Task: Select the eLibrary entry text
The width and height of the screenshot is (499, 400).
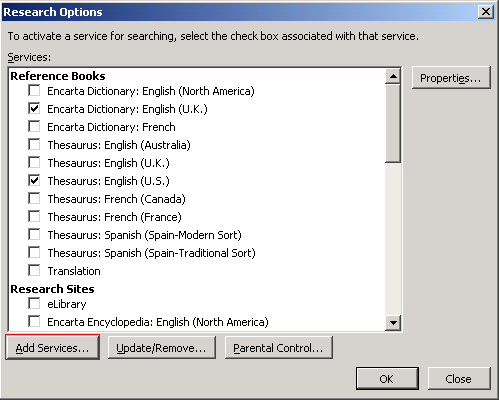Action: tap(67, 304)
